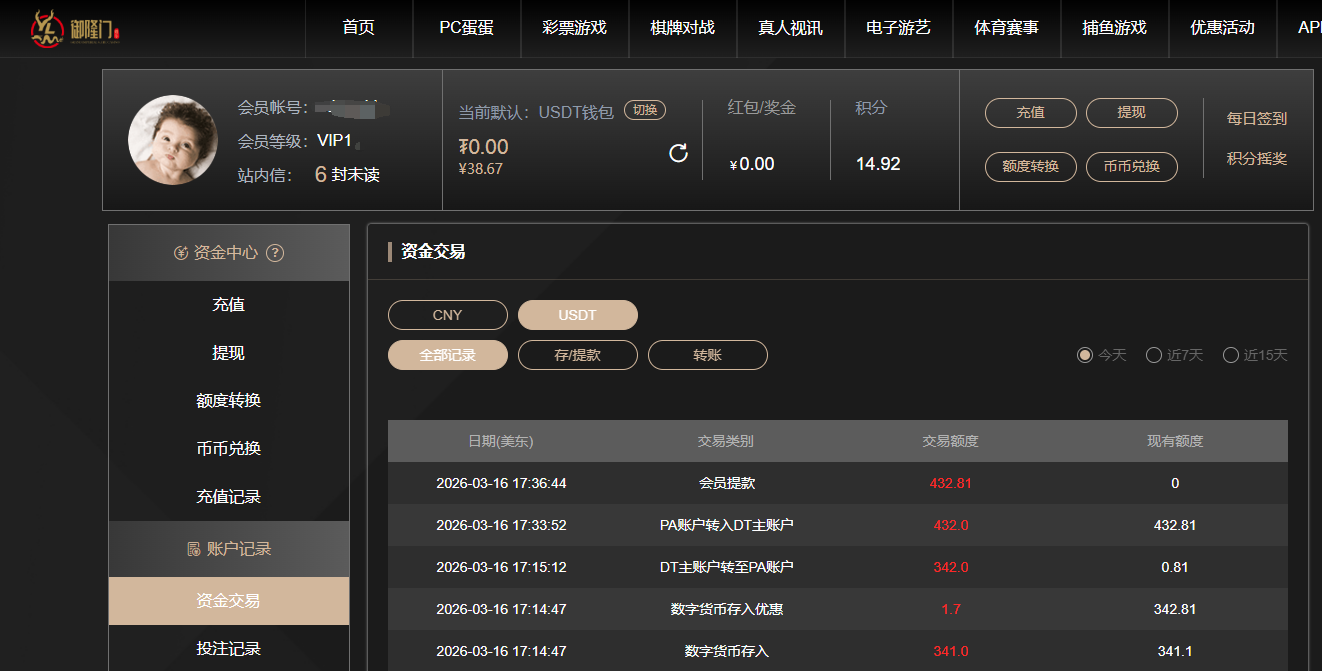Select the 近15天 date filter
Viewport: 1322px width, 671px height.
click(x=1231, y=355)
